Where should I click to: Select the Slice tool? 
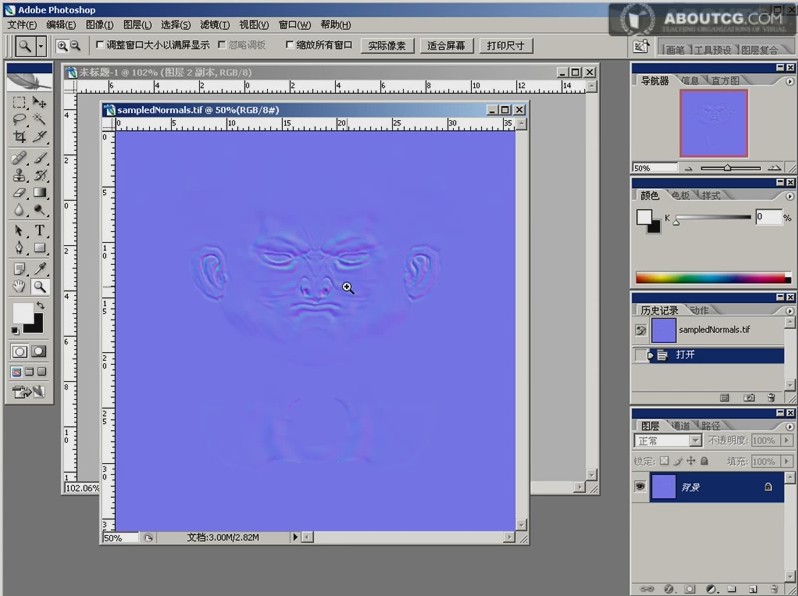pos(40,136)
